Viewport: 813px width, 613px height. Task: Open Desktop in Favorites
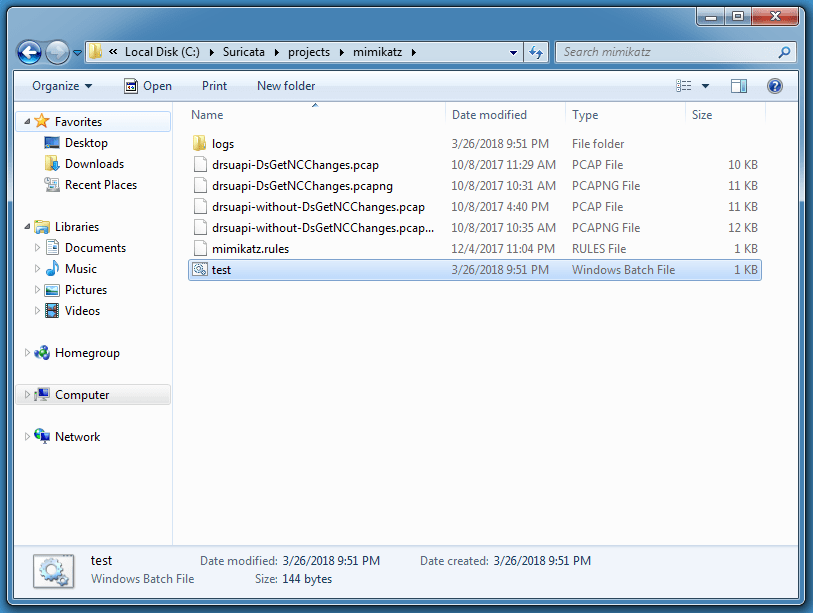[x=86, y=143]
